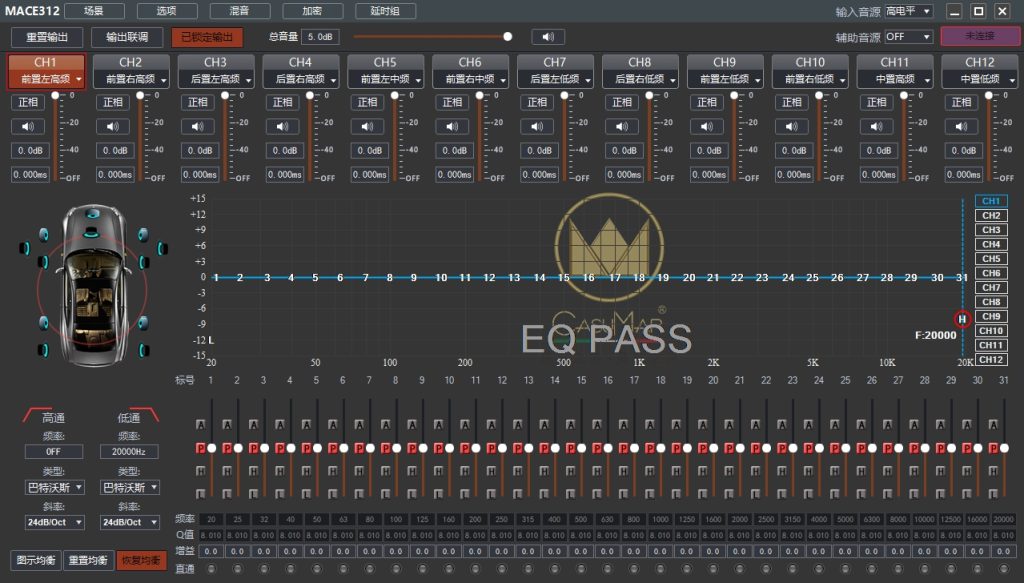Click the 总音量 master volume slider knob
Image resolution: width=1024 pixels, height=583 pixels.
507,37
